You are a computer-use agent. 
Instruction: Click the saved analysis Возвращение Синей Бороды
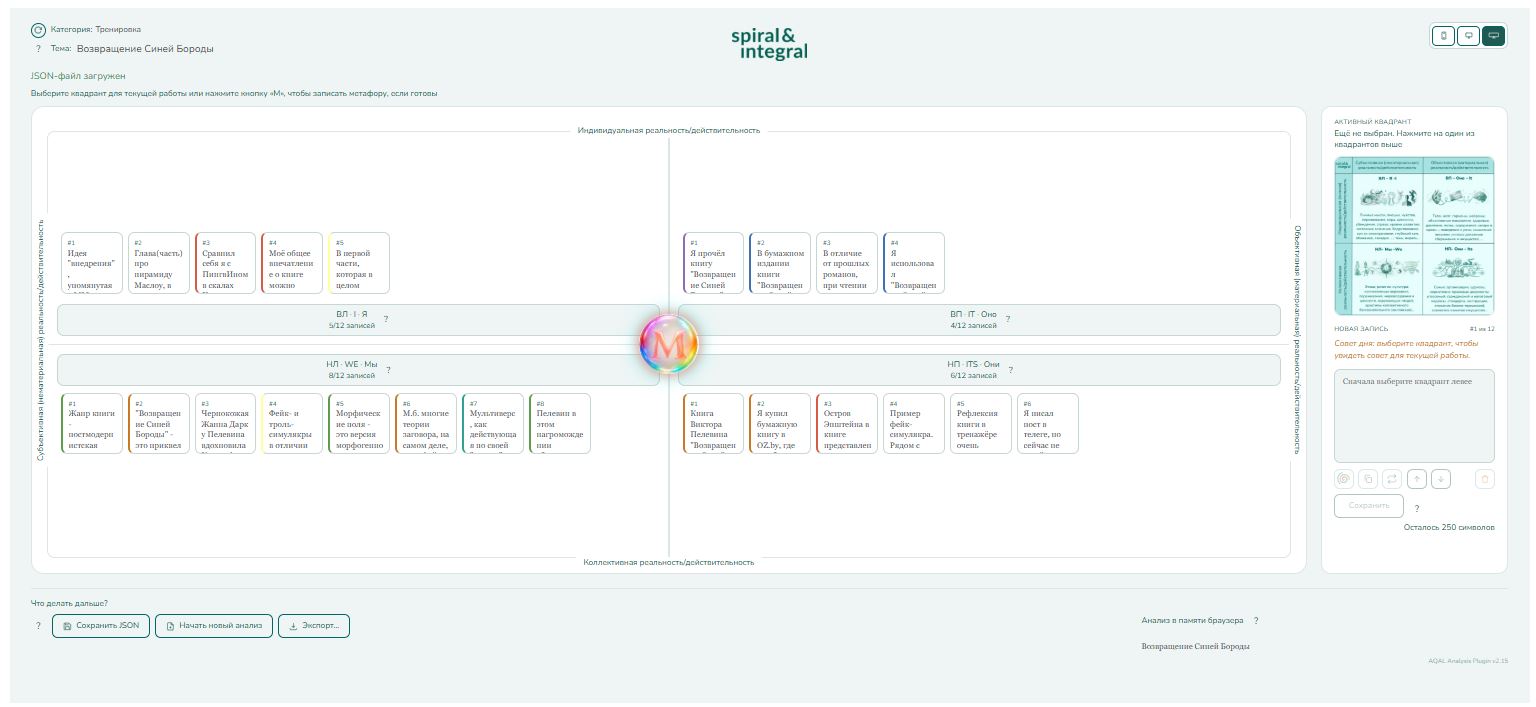1195,647
